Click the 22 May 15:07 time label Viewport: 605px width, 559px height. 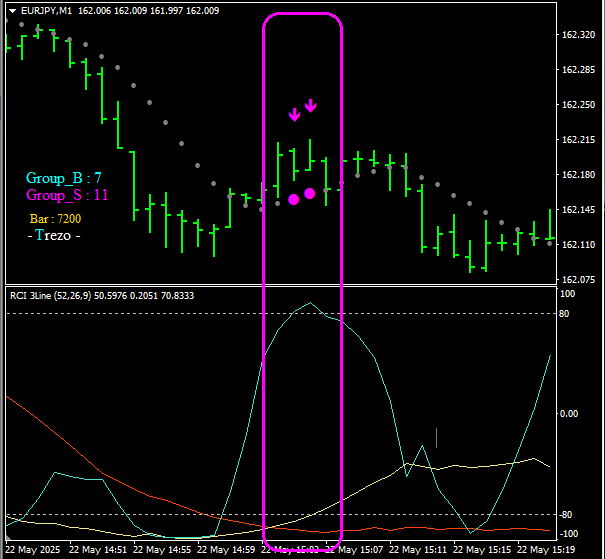point(355,549)
